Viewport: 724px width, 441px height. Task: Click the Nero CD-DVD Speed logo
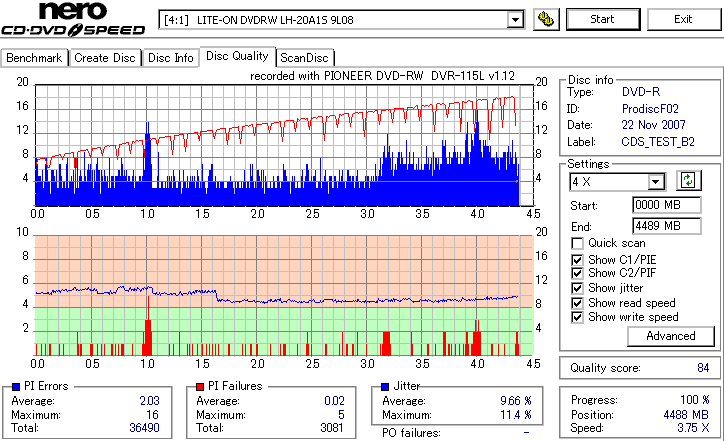point(73,19)
